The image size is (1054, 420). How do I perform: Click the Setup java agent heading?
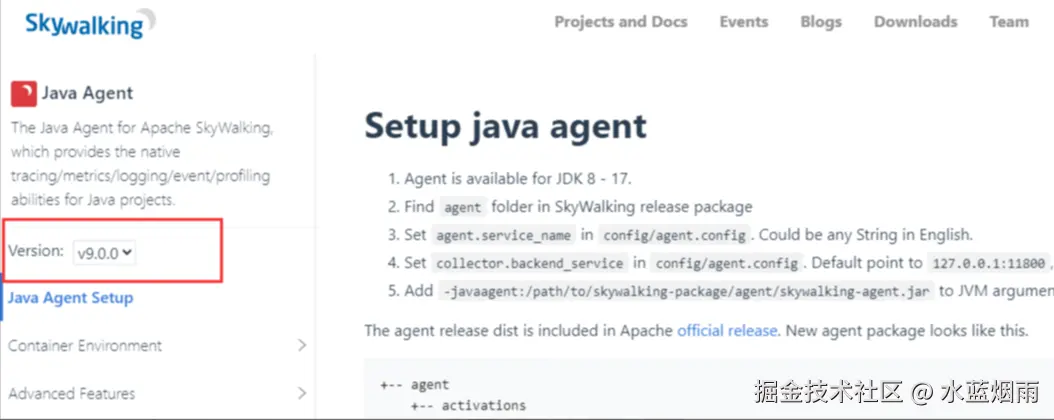505,126
